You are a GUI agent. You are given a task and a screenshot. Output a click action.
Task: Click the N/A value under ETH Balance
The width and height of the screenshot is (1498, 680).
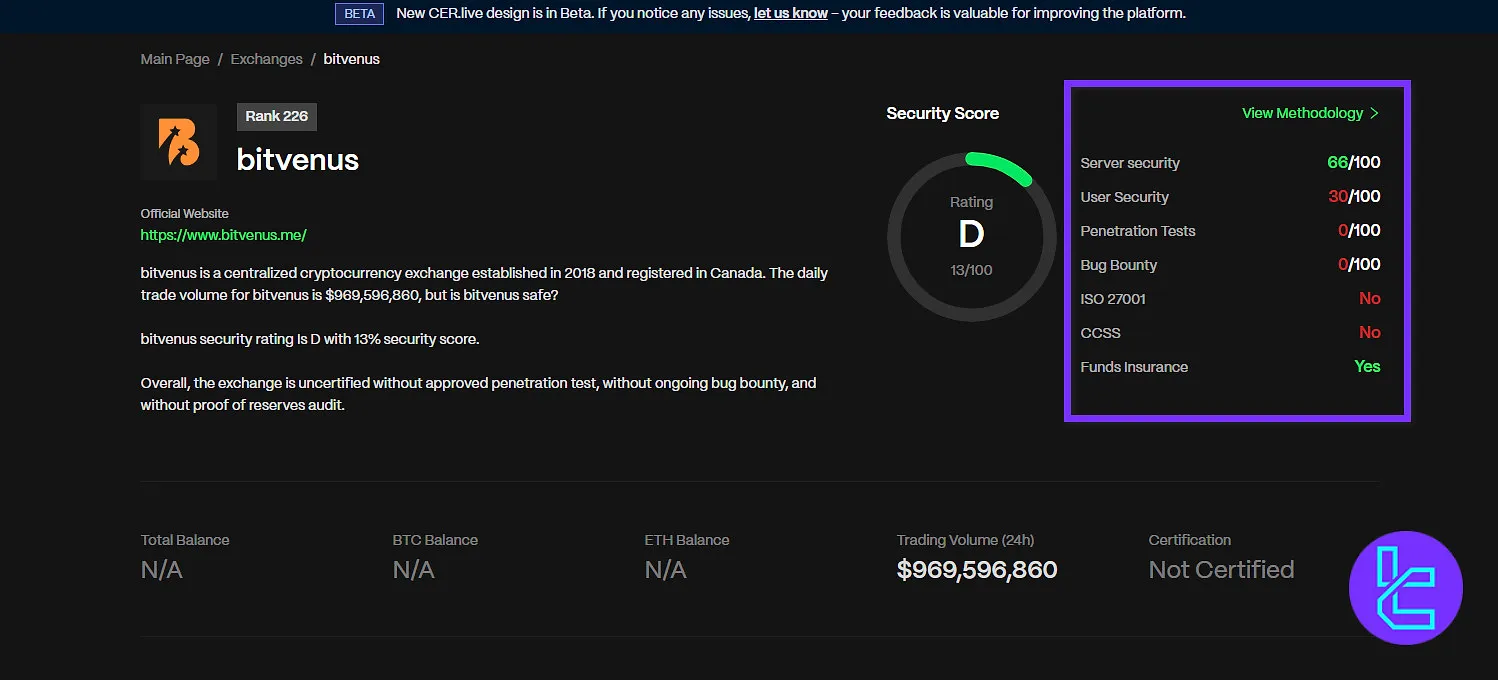coord(666,570)
